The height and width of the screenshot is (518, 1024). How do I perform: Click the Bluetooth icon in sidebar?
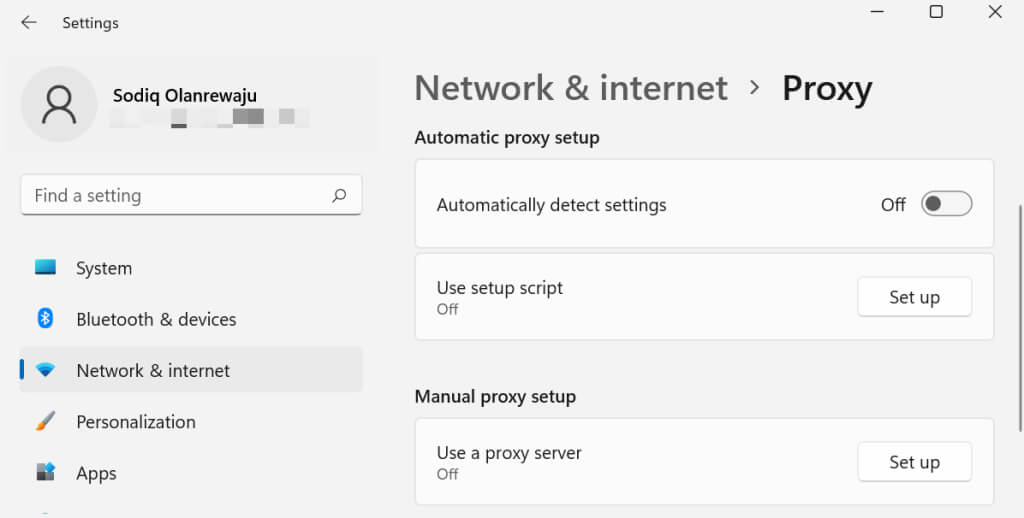coord(45,319)
